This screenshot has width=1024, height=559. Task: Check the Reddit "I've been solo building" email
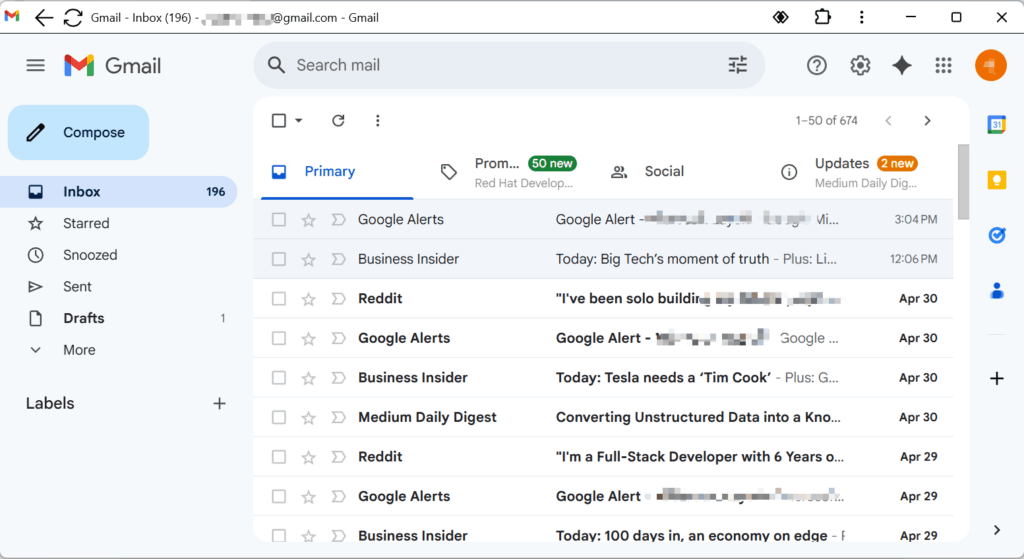(x=279, y=298)
